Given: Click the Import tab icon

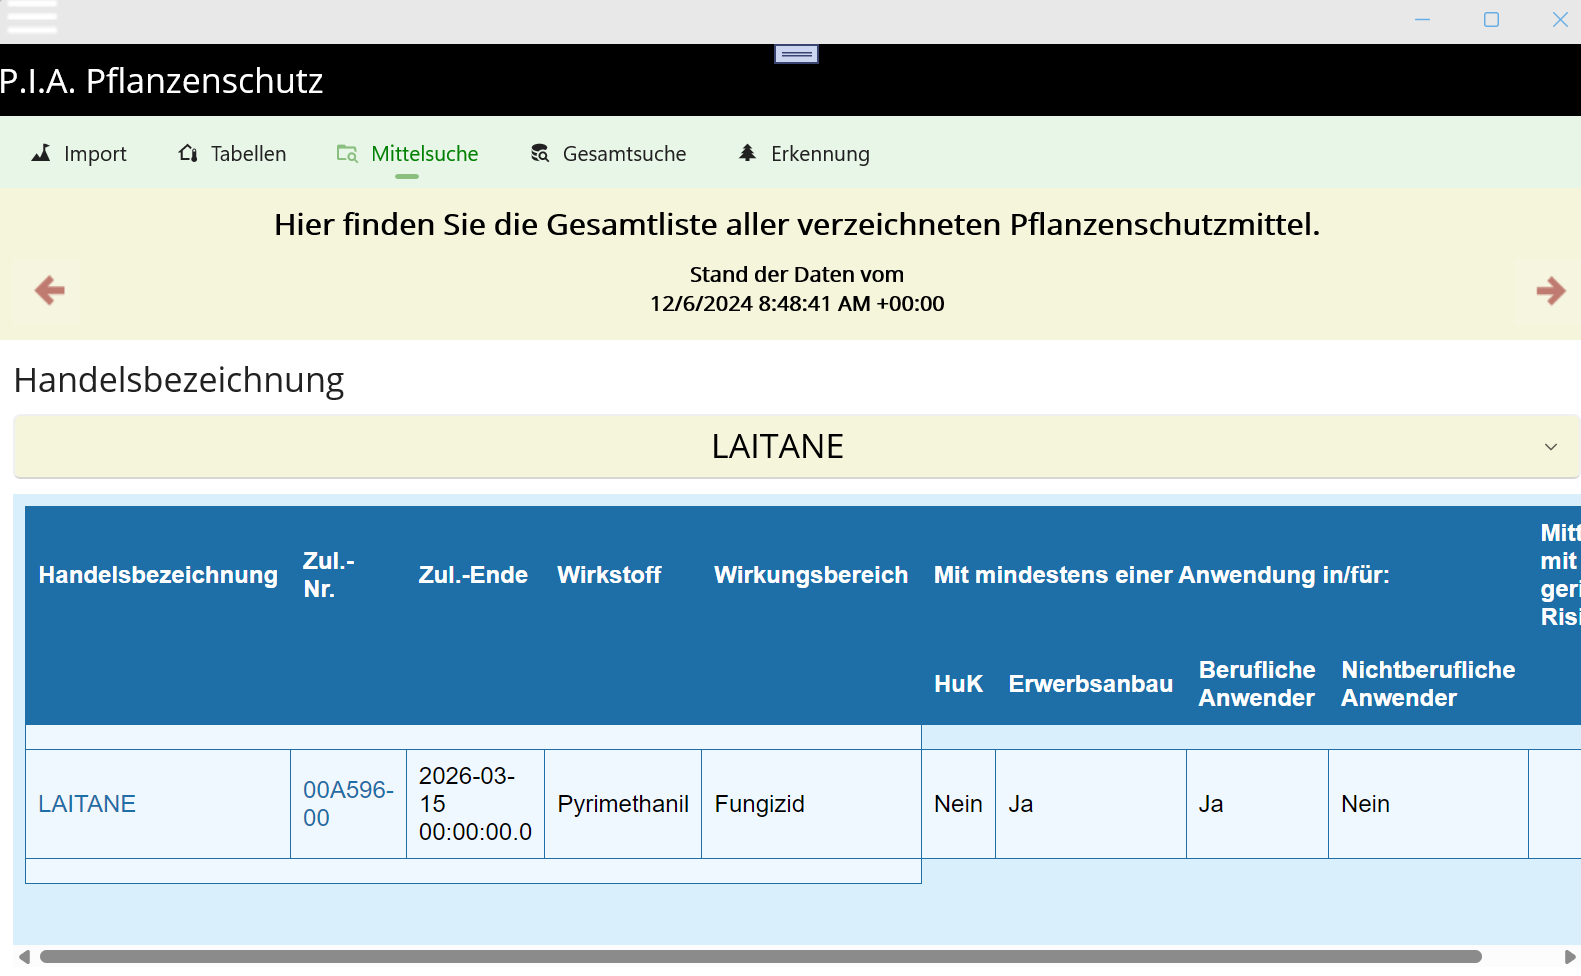Looking at the screenshot, I should tap(41, 153).
